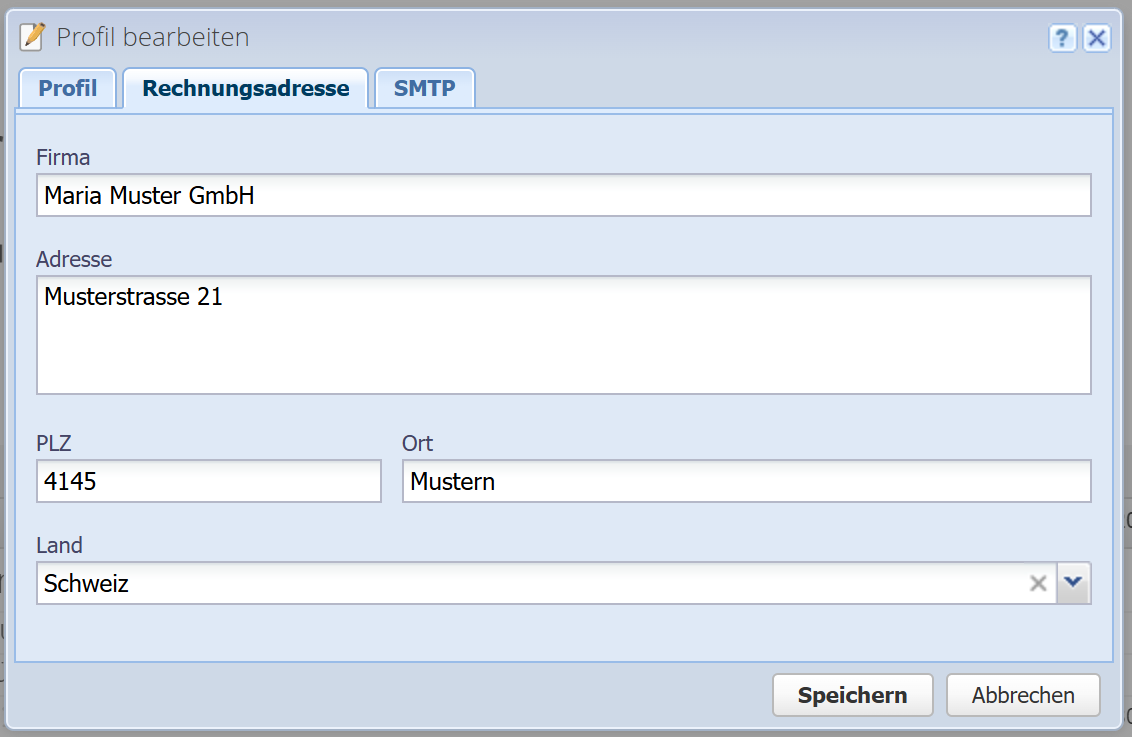
Task: Click the Ort field containing Mustern
Action: 746,481
